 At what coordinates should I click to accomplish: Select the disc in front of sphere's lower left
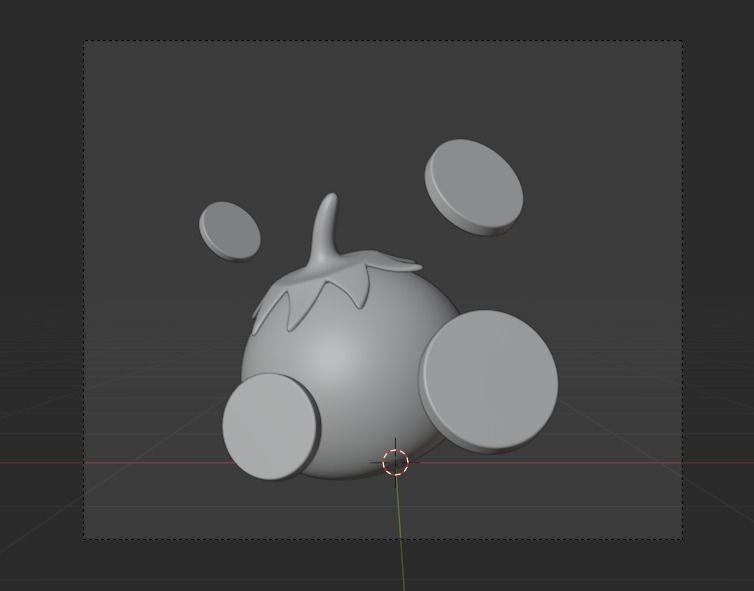point(271,426)
